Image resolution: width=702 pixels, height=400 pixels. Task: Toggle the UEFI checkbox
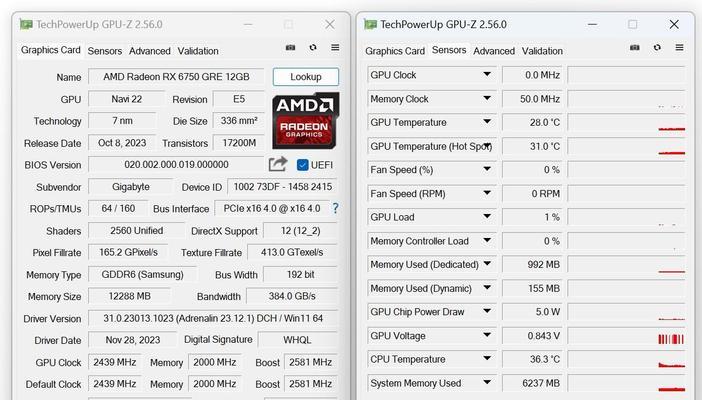(x=303, y=165)
